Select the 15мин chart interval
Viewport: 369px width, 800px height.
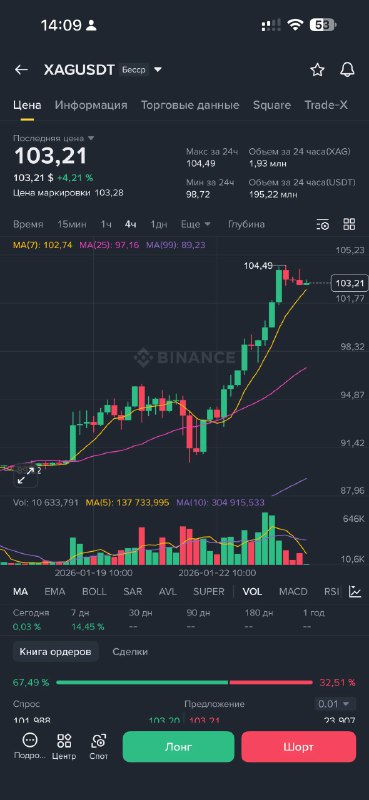pyautogui.click(x=72, y=224)
